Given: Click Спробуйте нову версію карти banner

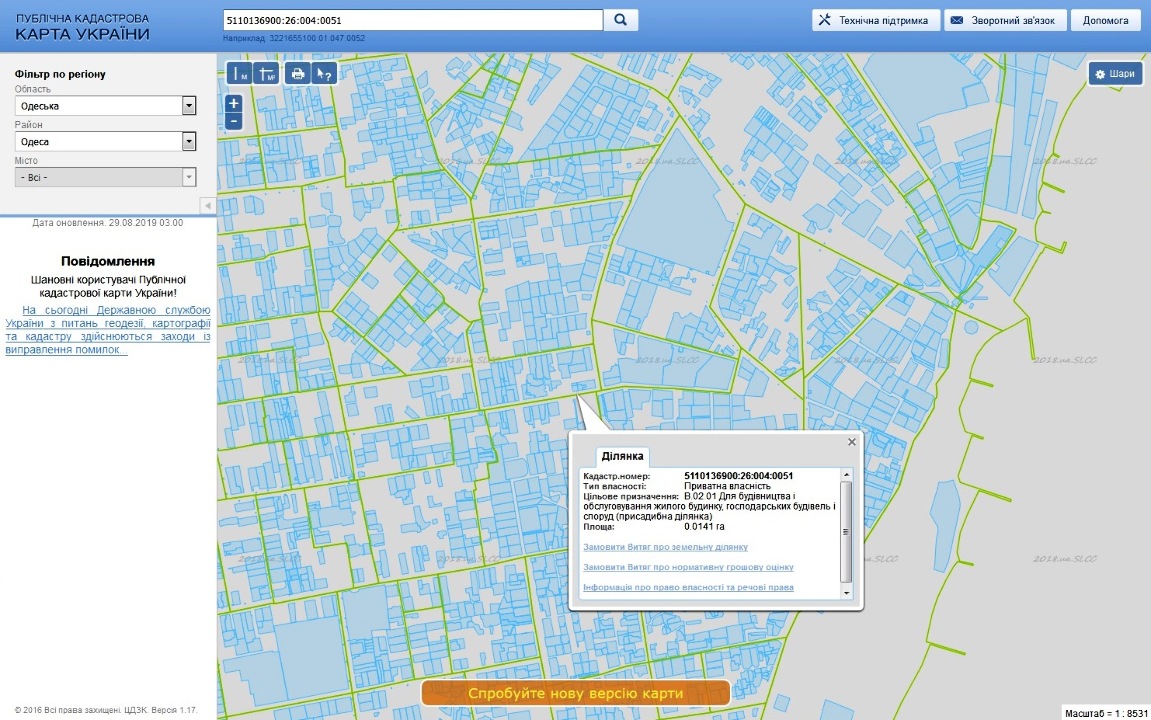Looking at the screenshot, I should (576, 693).
